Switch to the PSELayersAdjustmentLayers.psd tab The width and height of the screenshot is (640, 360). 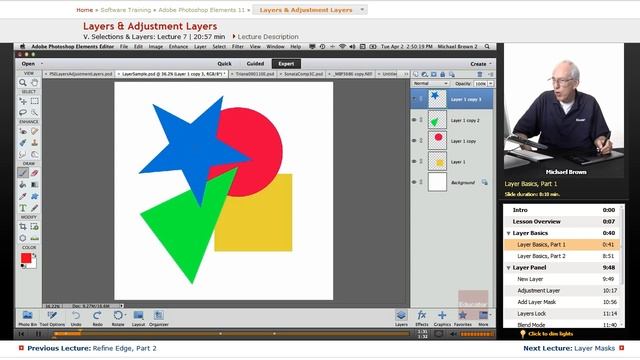coord(80,74)
